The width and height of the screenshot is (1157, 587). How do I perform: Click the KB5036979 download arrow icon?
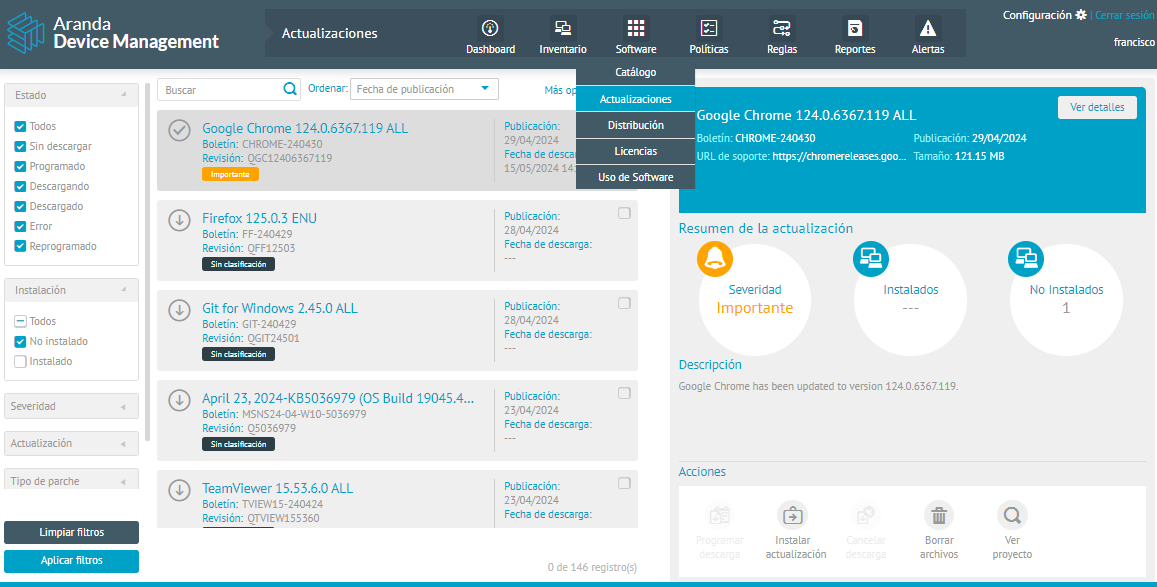179,400
